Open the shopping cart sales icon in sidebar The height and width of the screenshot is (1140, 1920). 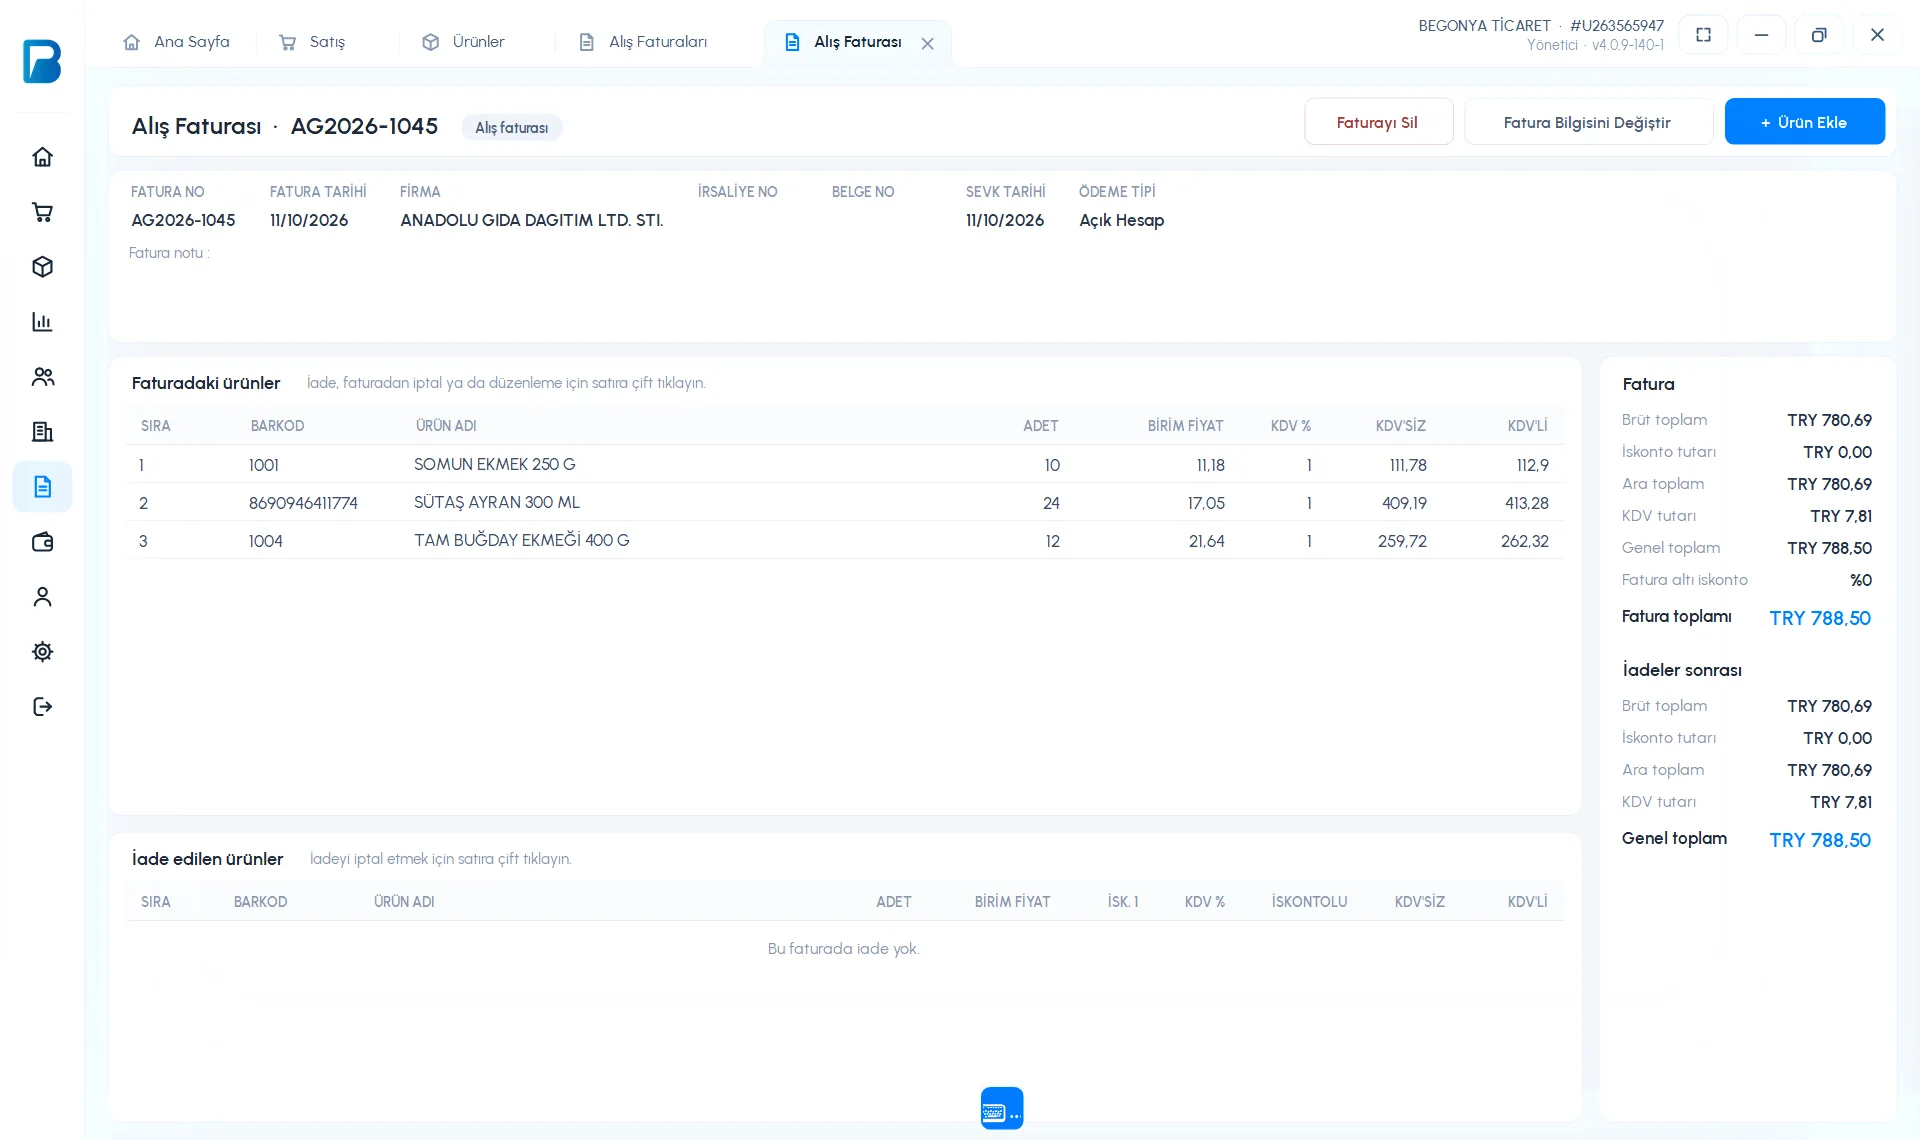pos(42,212)
